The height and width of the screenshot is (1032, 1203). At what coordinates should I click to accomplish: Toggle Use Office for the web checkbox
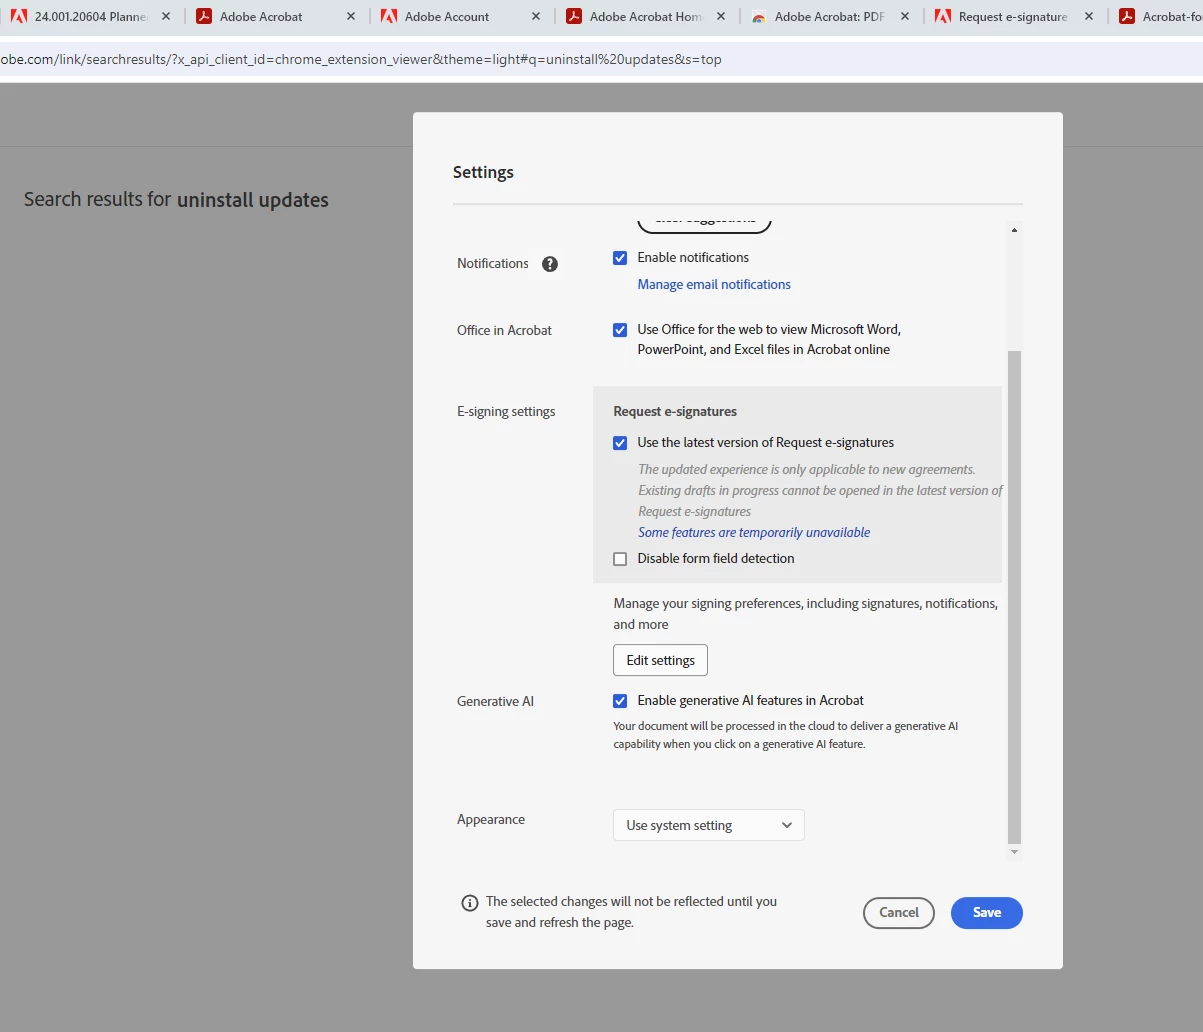pos(620,330)
